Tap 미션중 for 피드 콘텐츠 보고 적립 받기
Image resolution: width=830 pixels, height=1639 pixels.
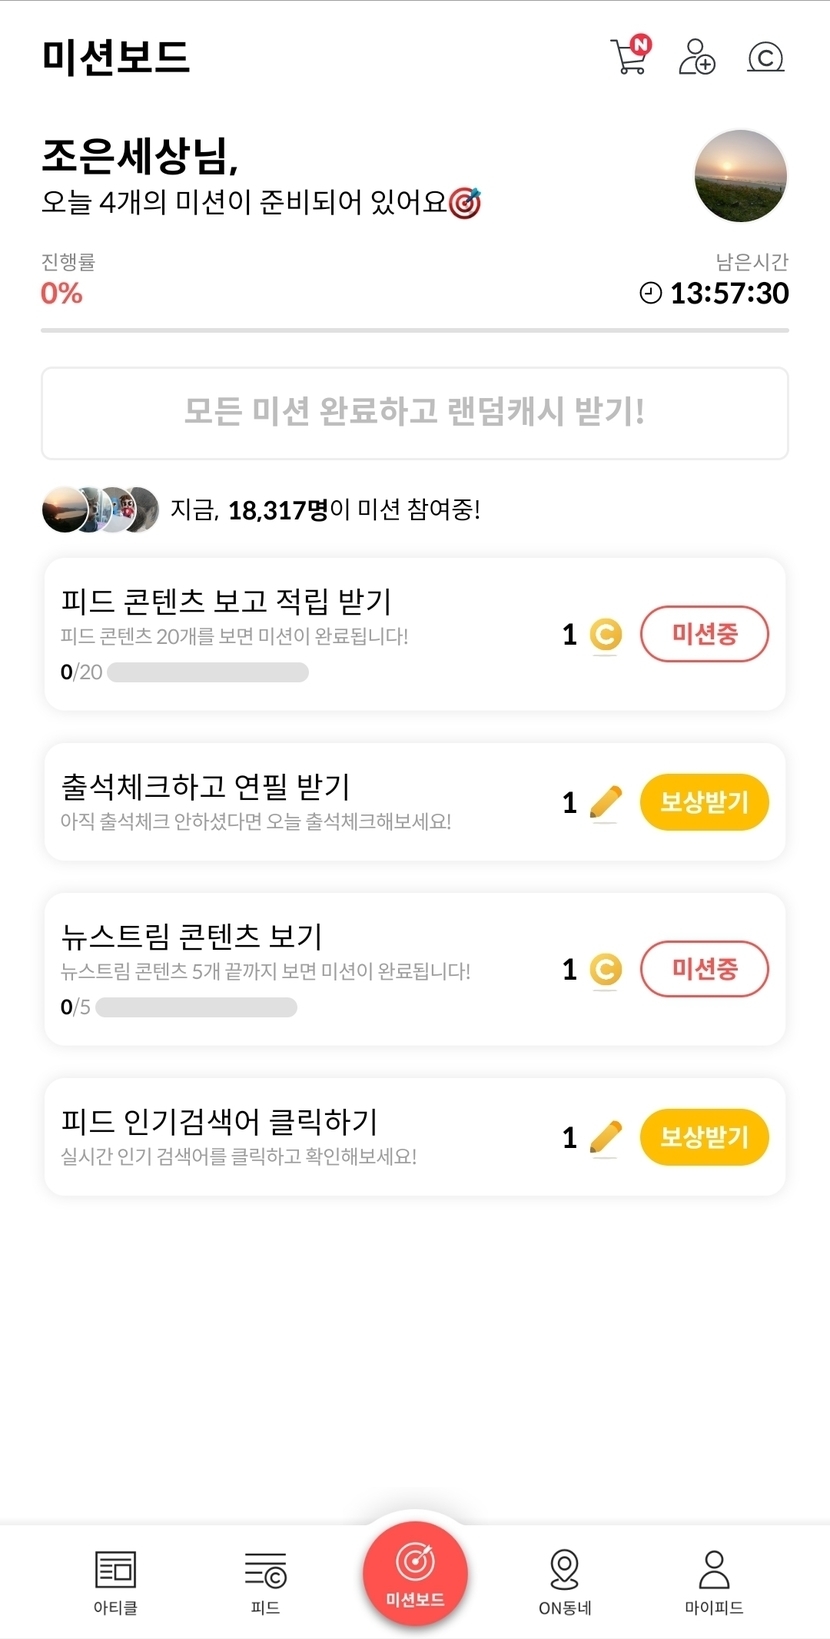point(704,634)
